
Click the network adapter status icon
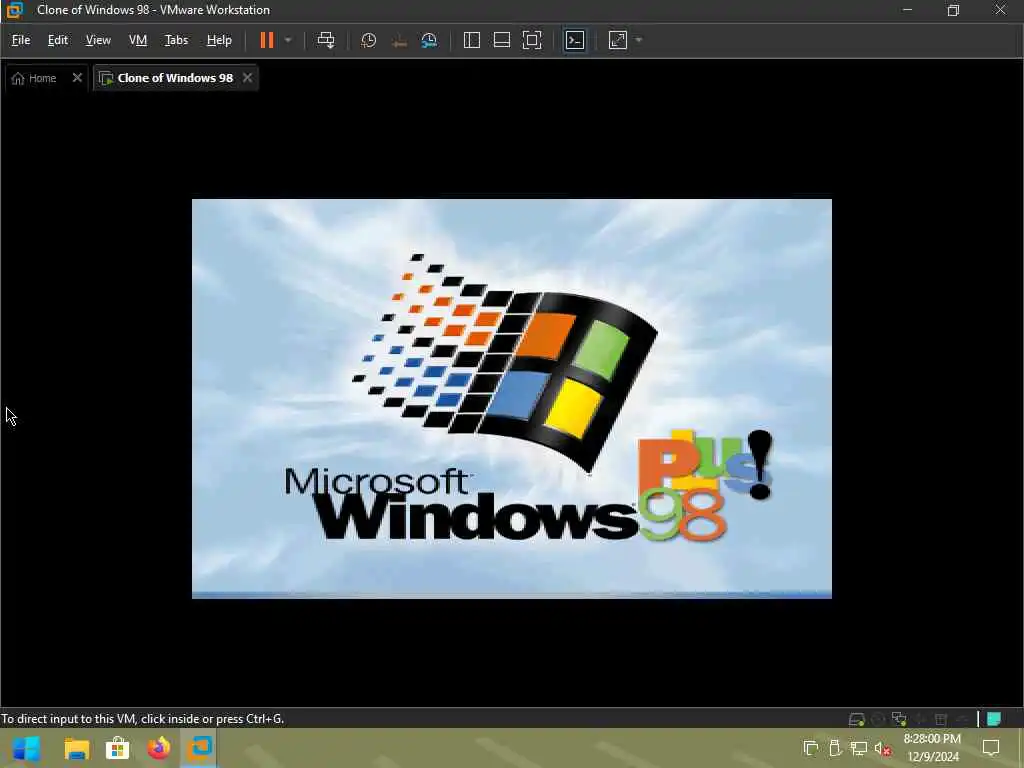[x=899, y=720]
